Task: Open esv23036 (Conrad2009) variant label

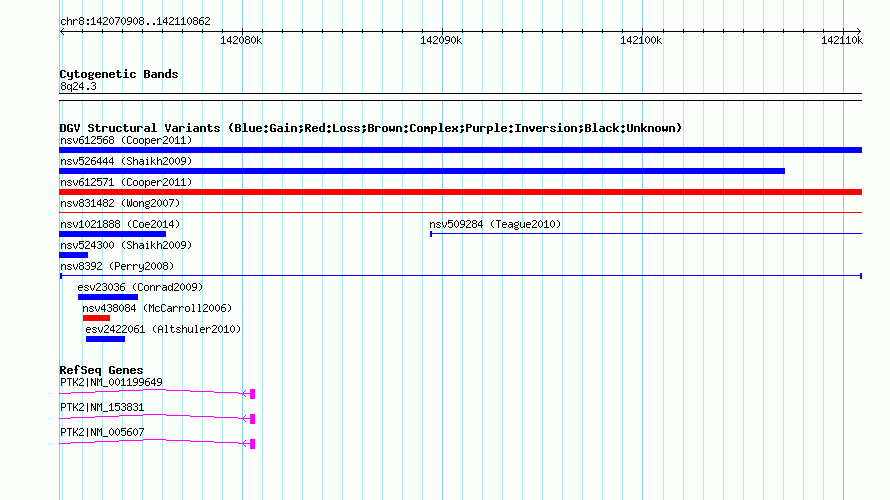Action: tap(140, 287)
